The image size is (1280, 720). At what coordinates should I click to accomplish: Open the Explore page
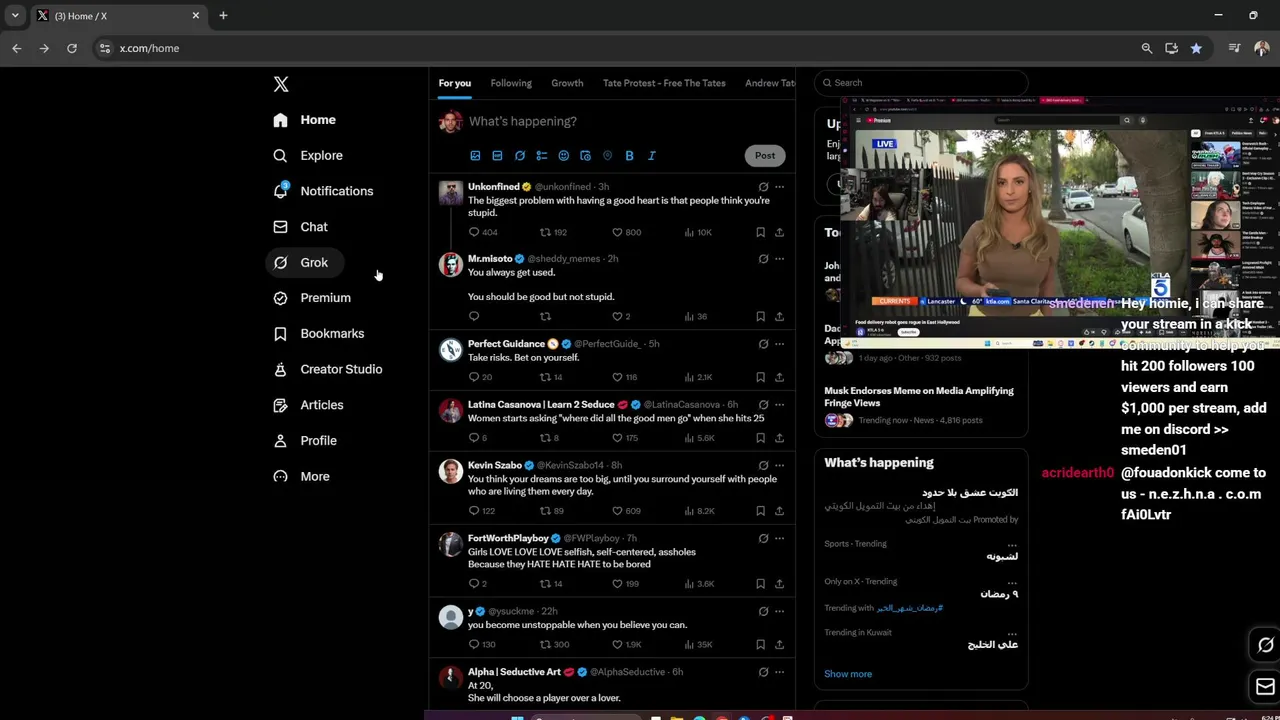(x=308, y=155)
